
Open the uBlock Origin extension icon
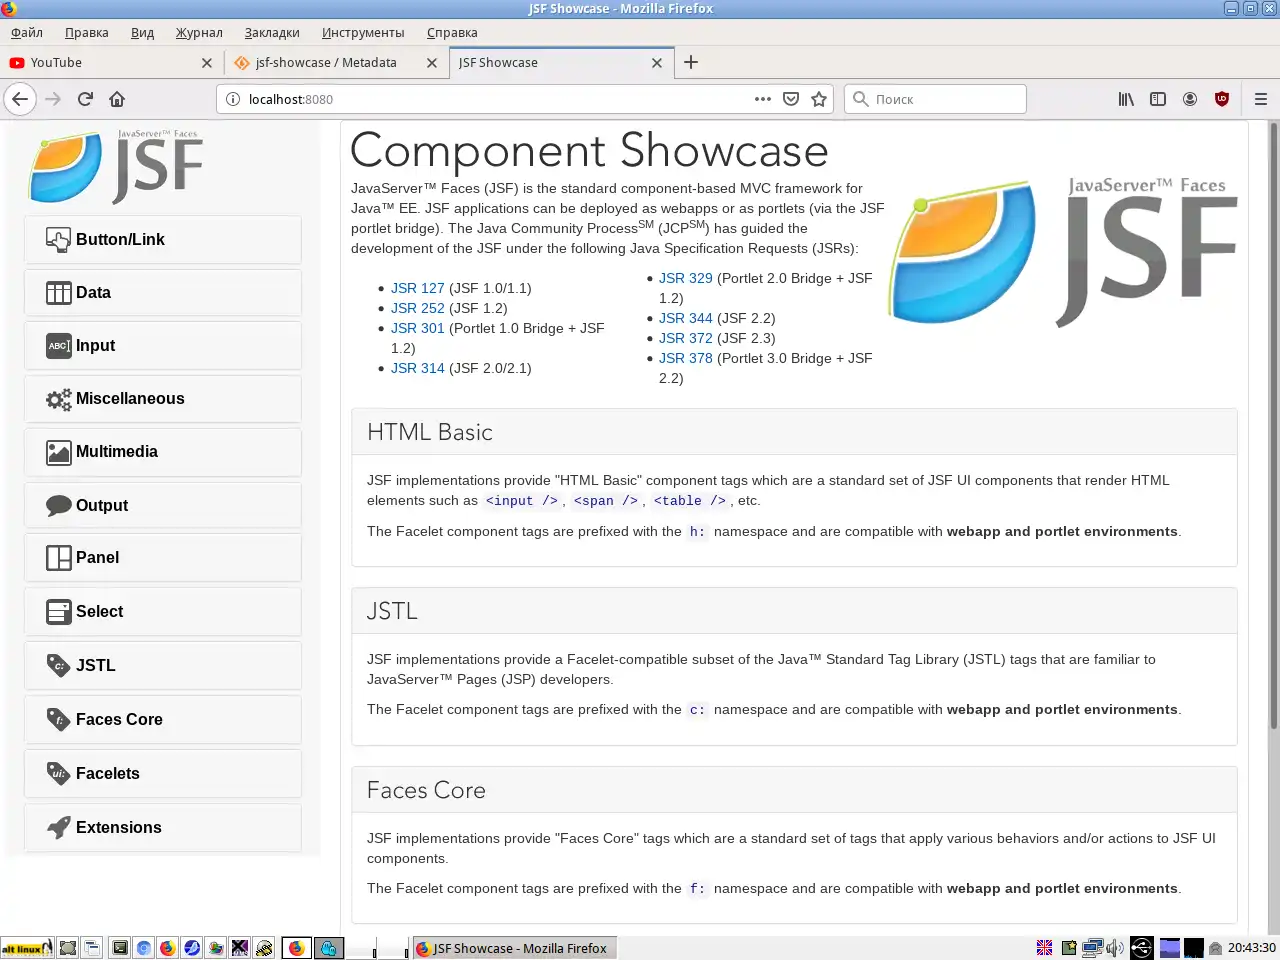[x=1222, y=99]
